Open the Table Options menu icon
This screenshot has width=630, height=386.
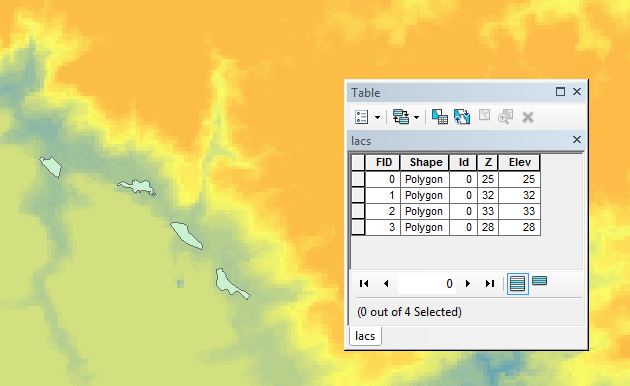362,117
